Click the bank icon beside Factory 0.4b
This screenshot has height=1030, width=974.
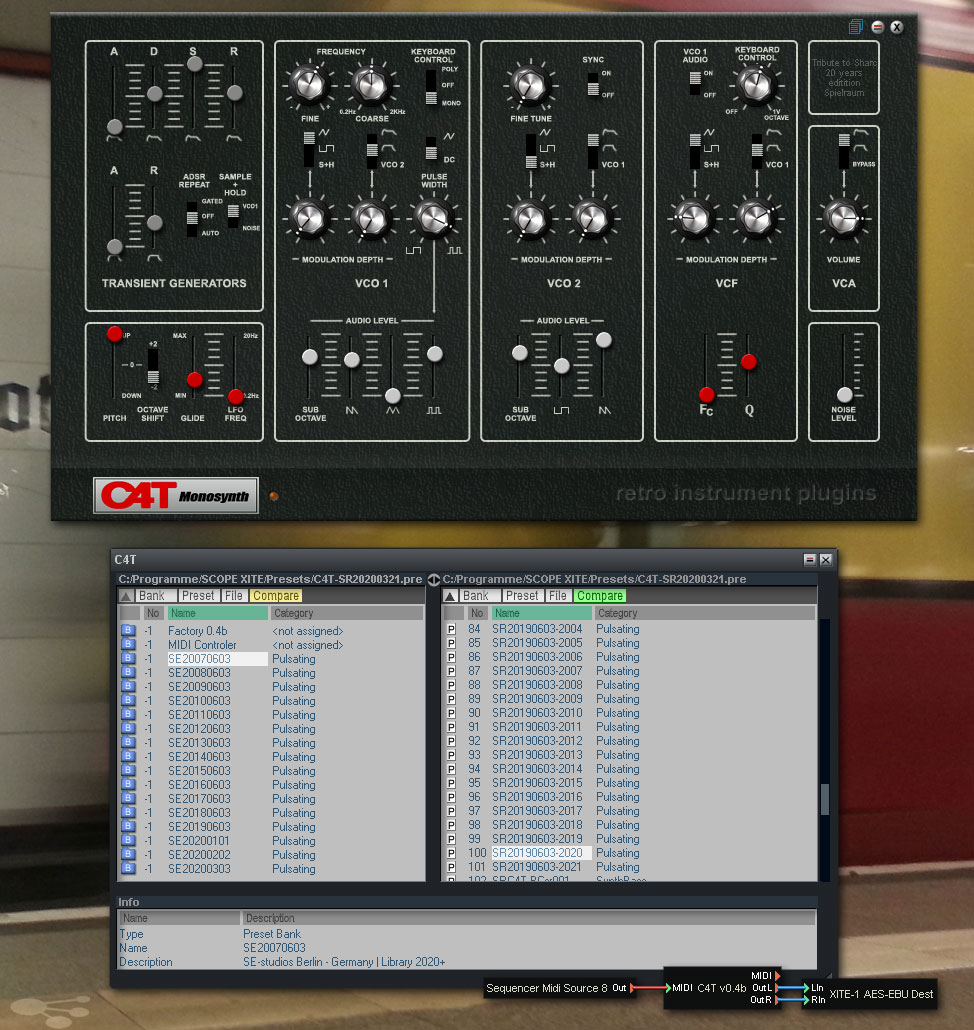(128, 631)
